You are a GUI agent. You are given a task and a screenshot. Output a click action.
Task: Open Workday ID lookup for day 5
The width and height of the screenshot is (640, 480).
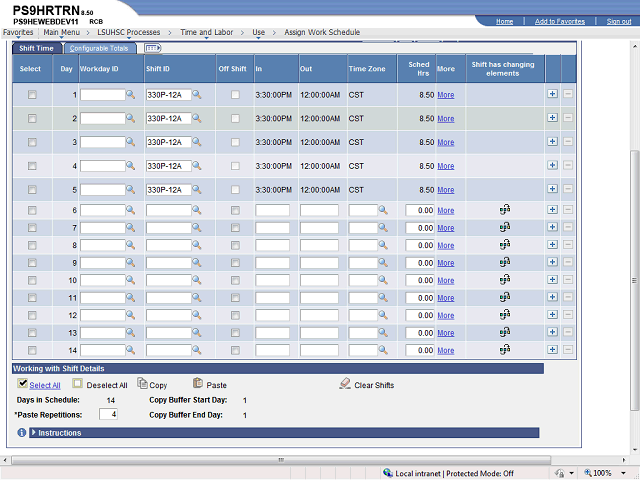131,189
